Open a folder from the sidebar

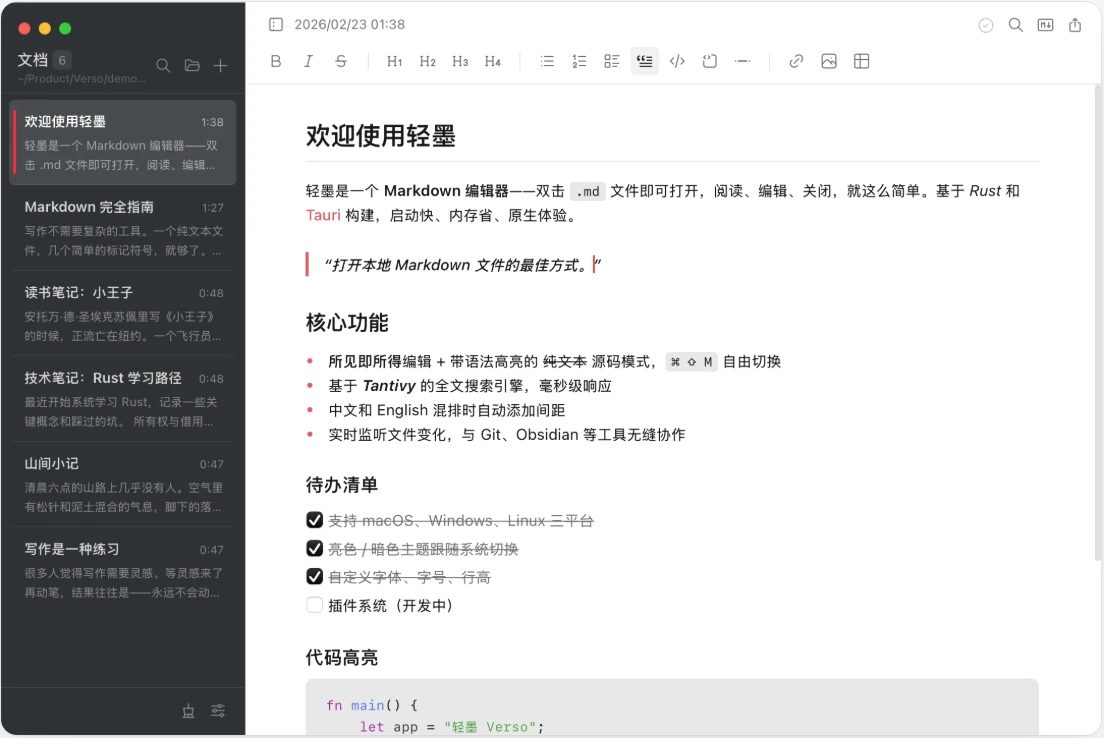(x=192, y=65)
